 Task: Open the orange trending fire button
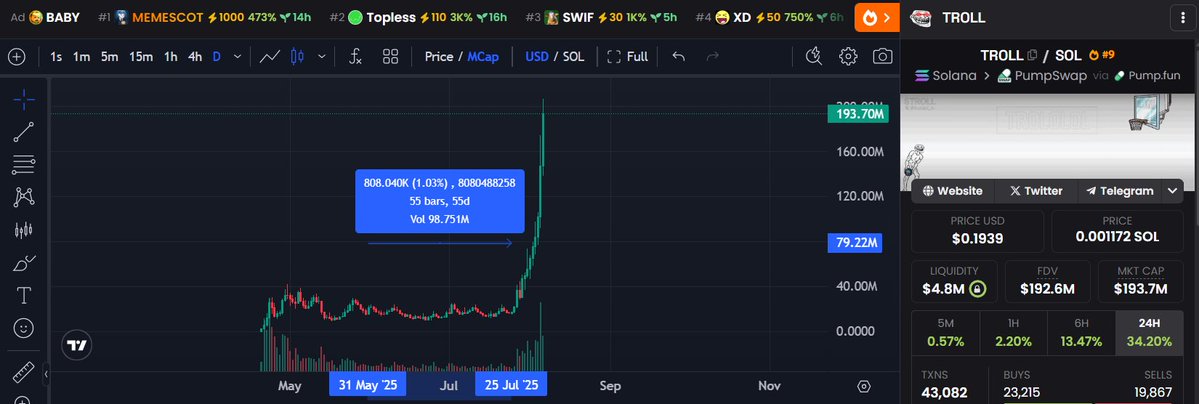(876, 18)
